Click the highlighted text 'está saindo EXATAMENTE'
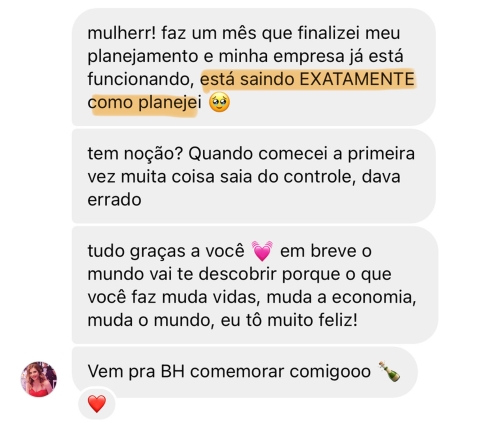This screenshot has width=500, height=426. click(x=307, y=79)
